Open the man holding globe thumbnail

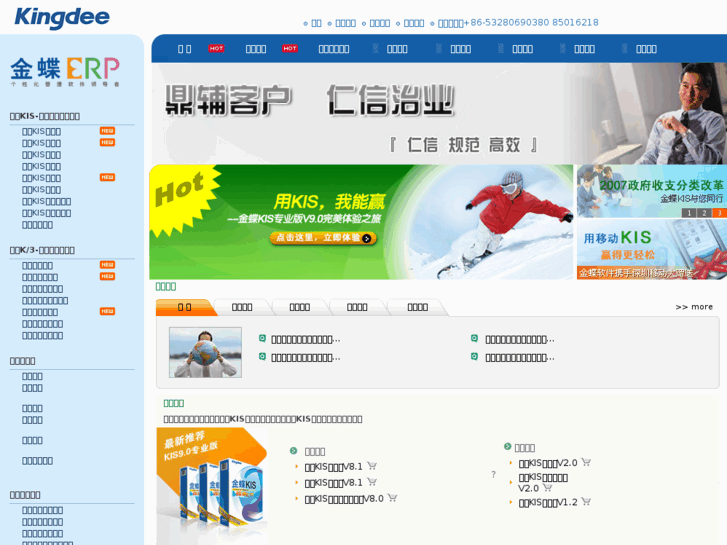coord(205,353)
